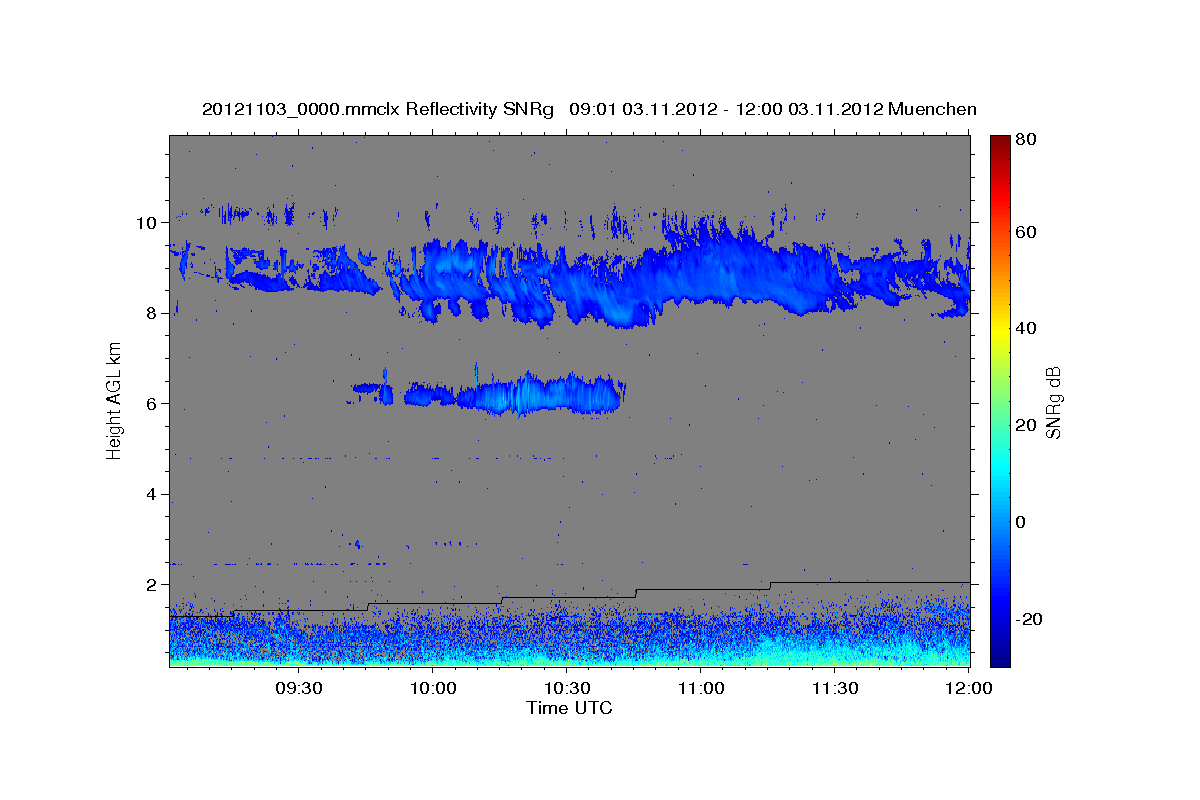Screen dimensions: 1200x800
Task: Click the 'SNRg dB' colorbar label
Action: point(1052,402)
